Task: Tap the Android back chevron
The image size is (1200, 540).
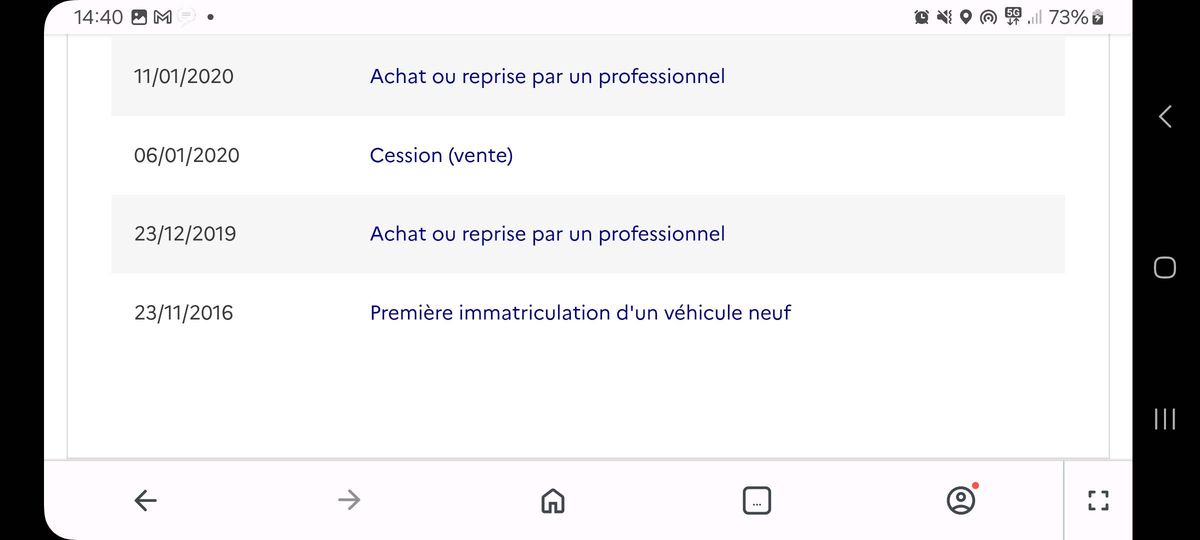Action: [x=1164, y=117]
